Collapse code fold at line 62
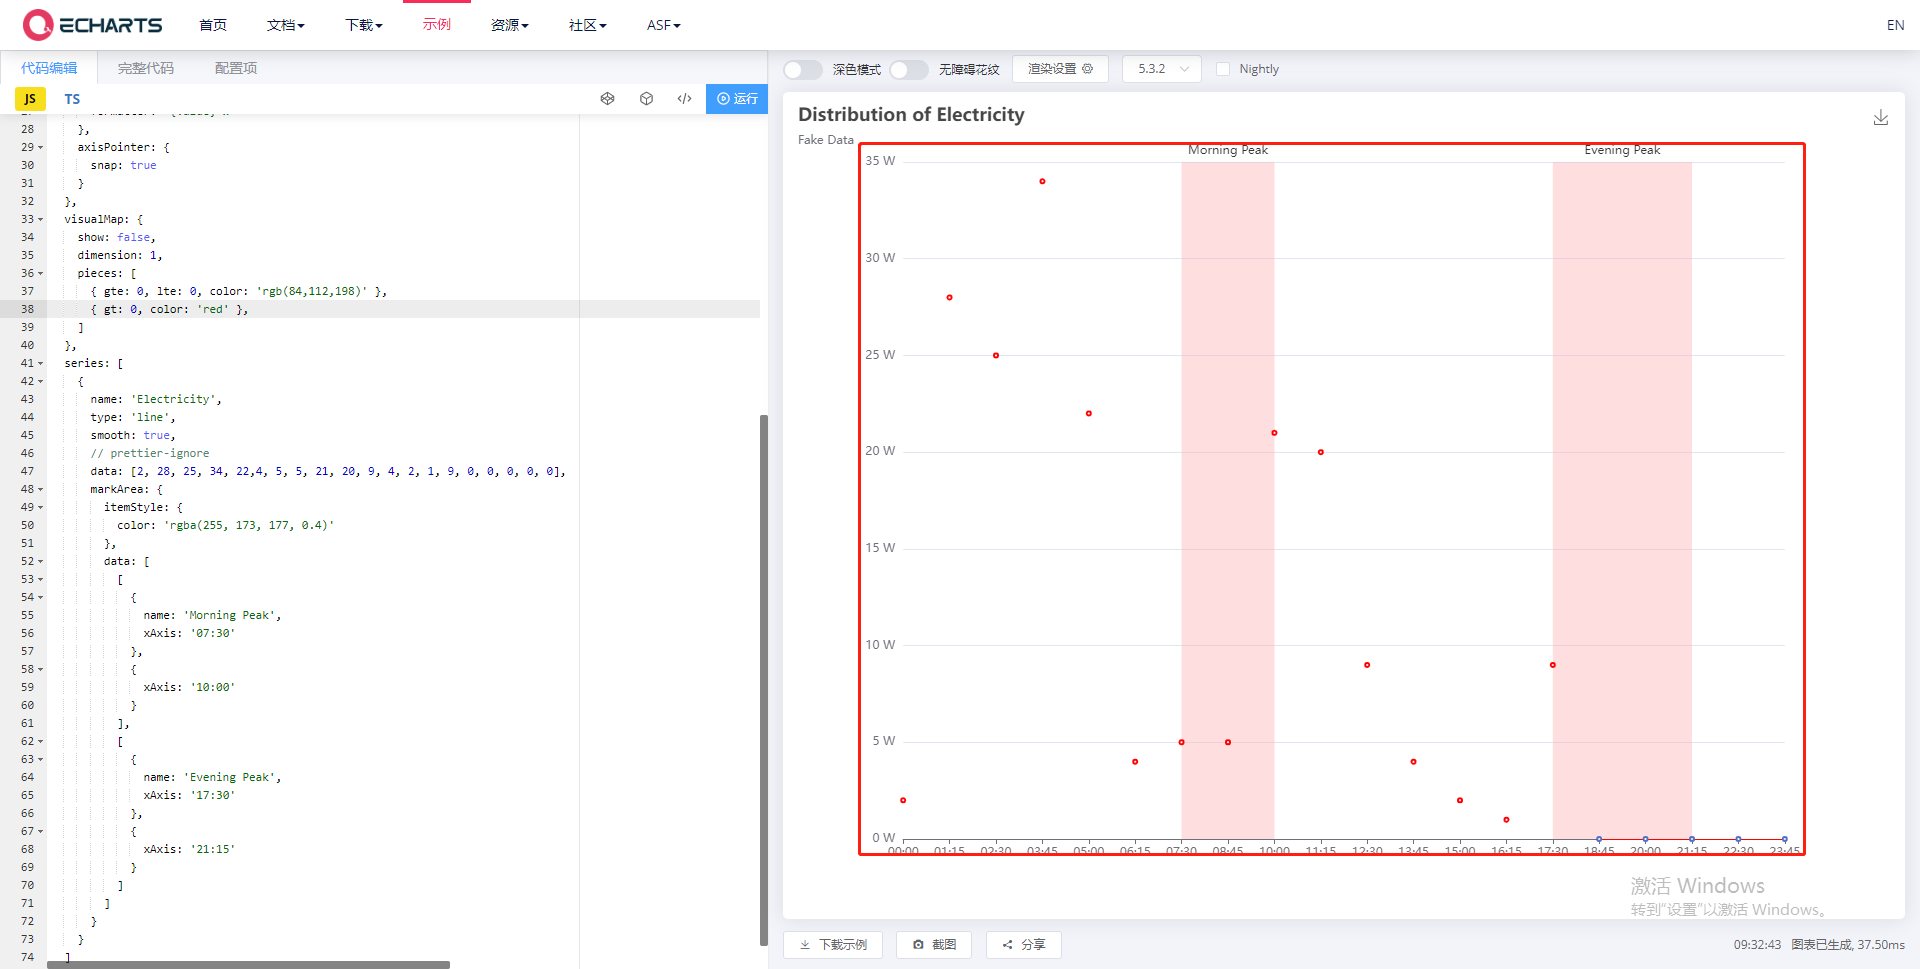1920x969 pixels. pos(41,741)
